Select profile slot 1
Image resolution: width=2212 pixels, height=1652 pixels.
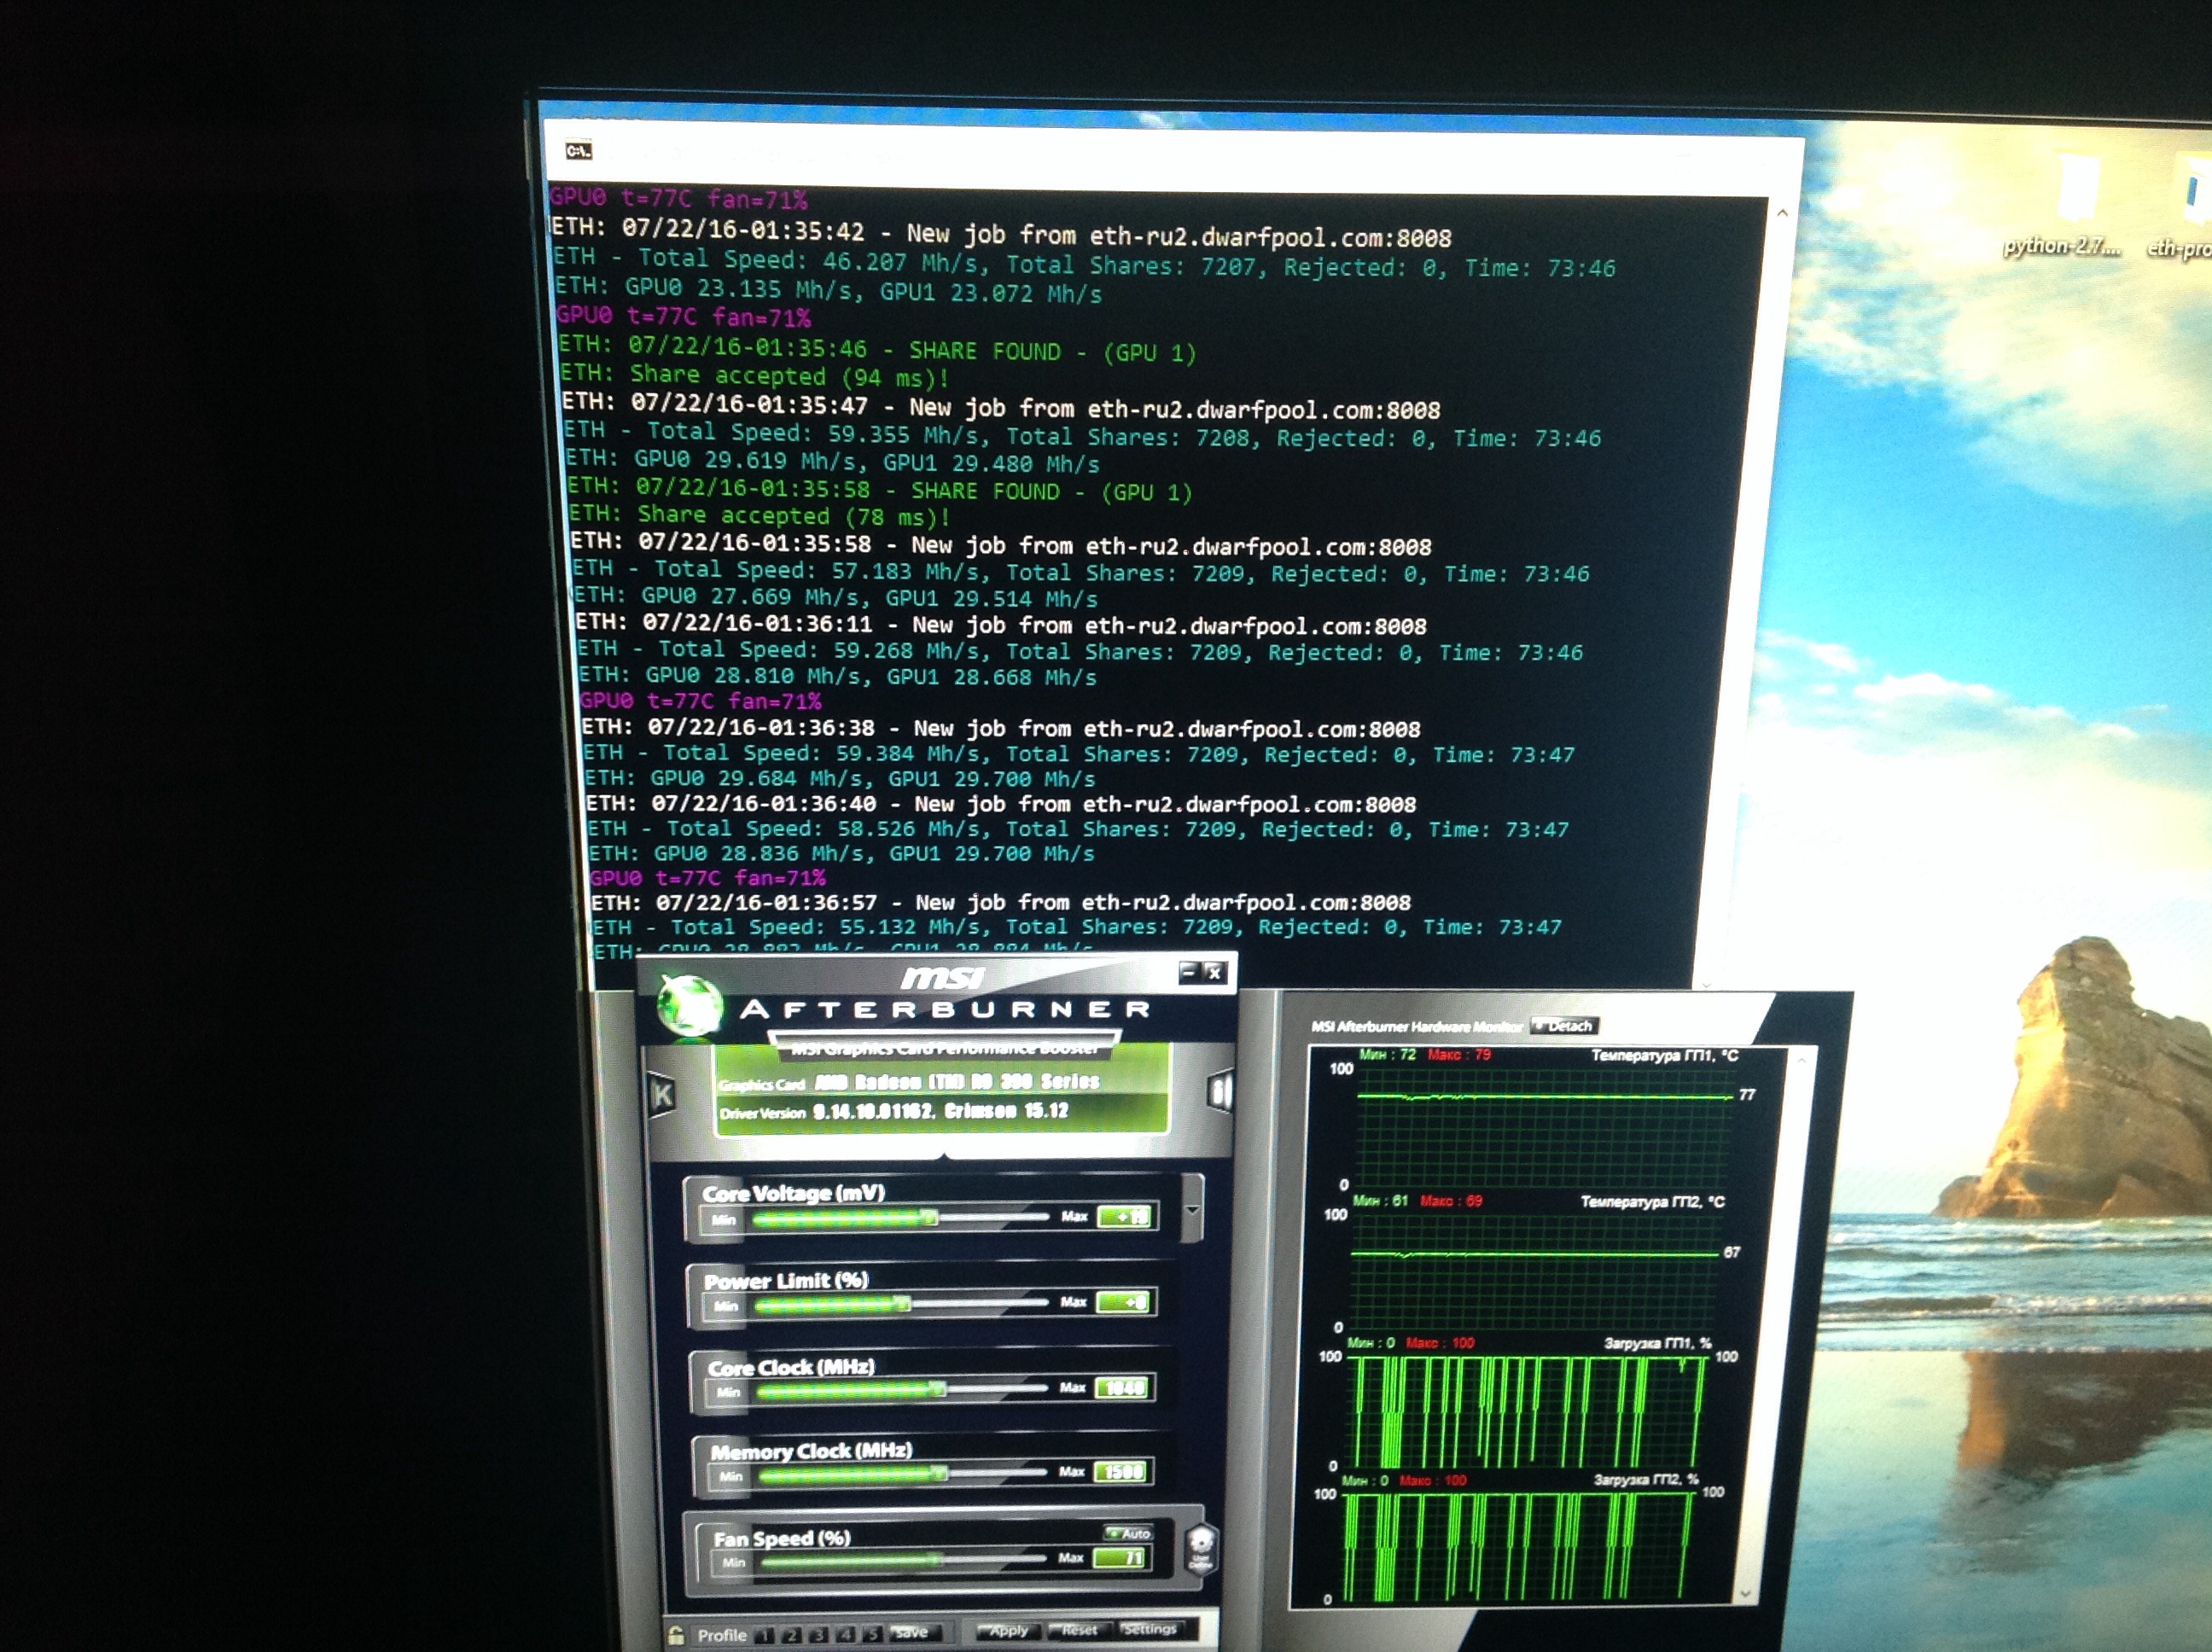(764, 1635)
